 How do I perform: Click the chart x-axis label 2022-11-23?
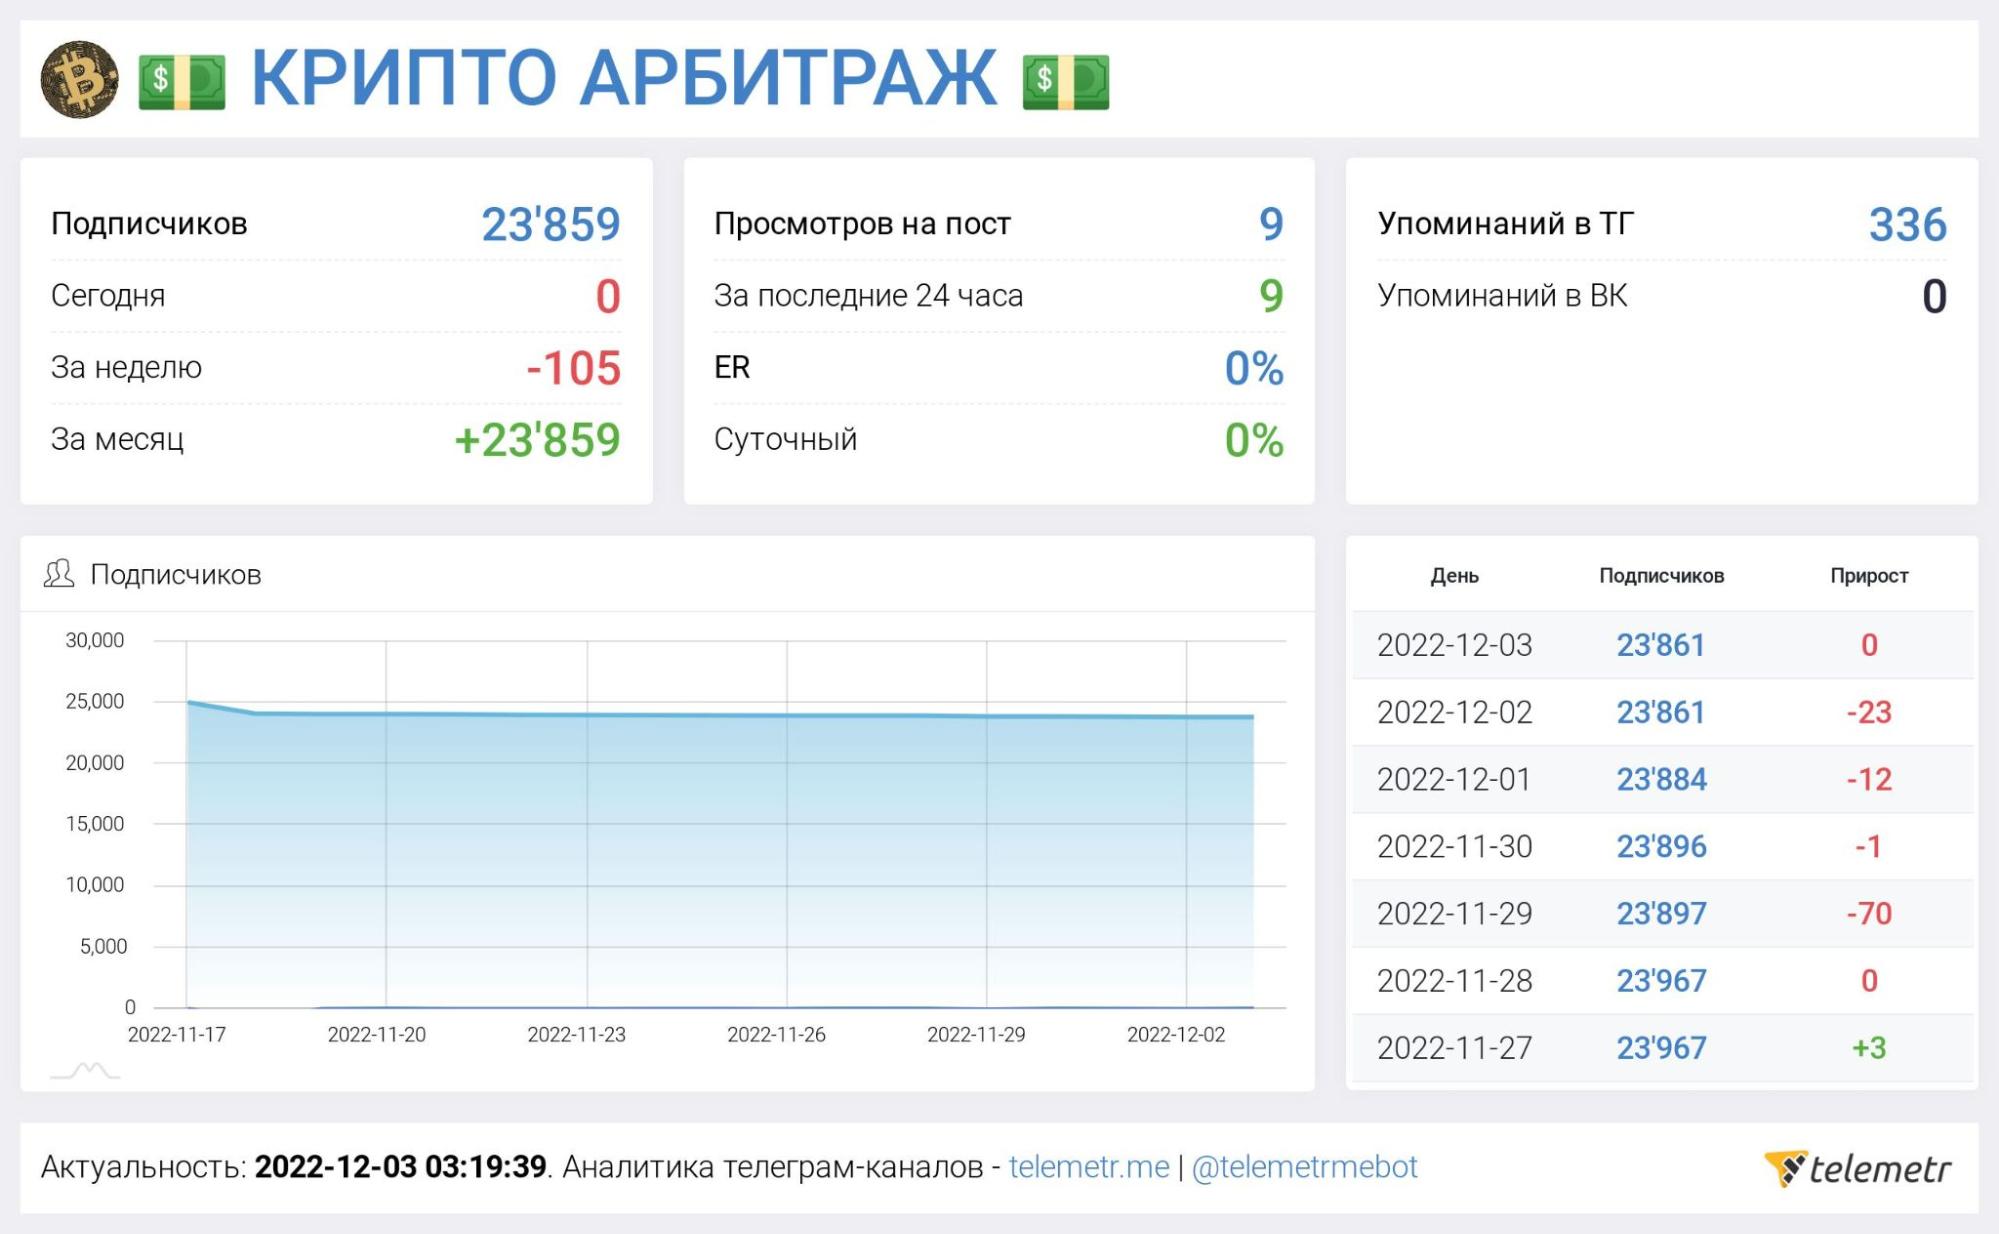pyautogui.click(x=577, y=1035)
